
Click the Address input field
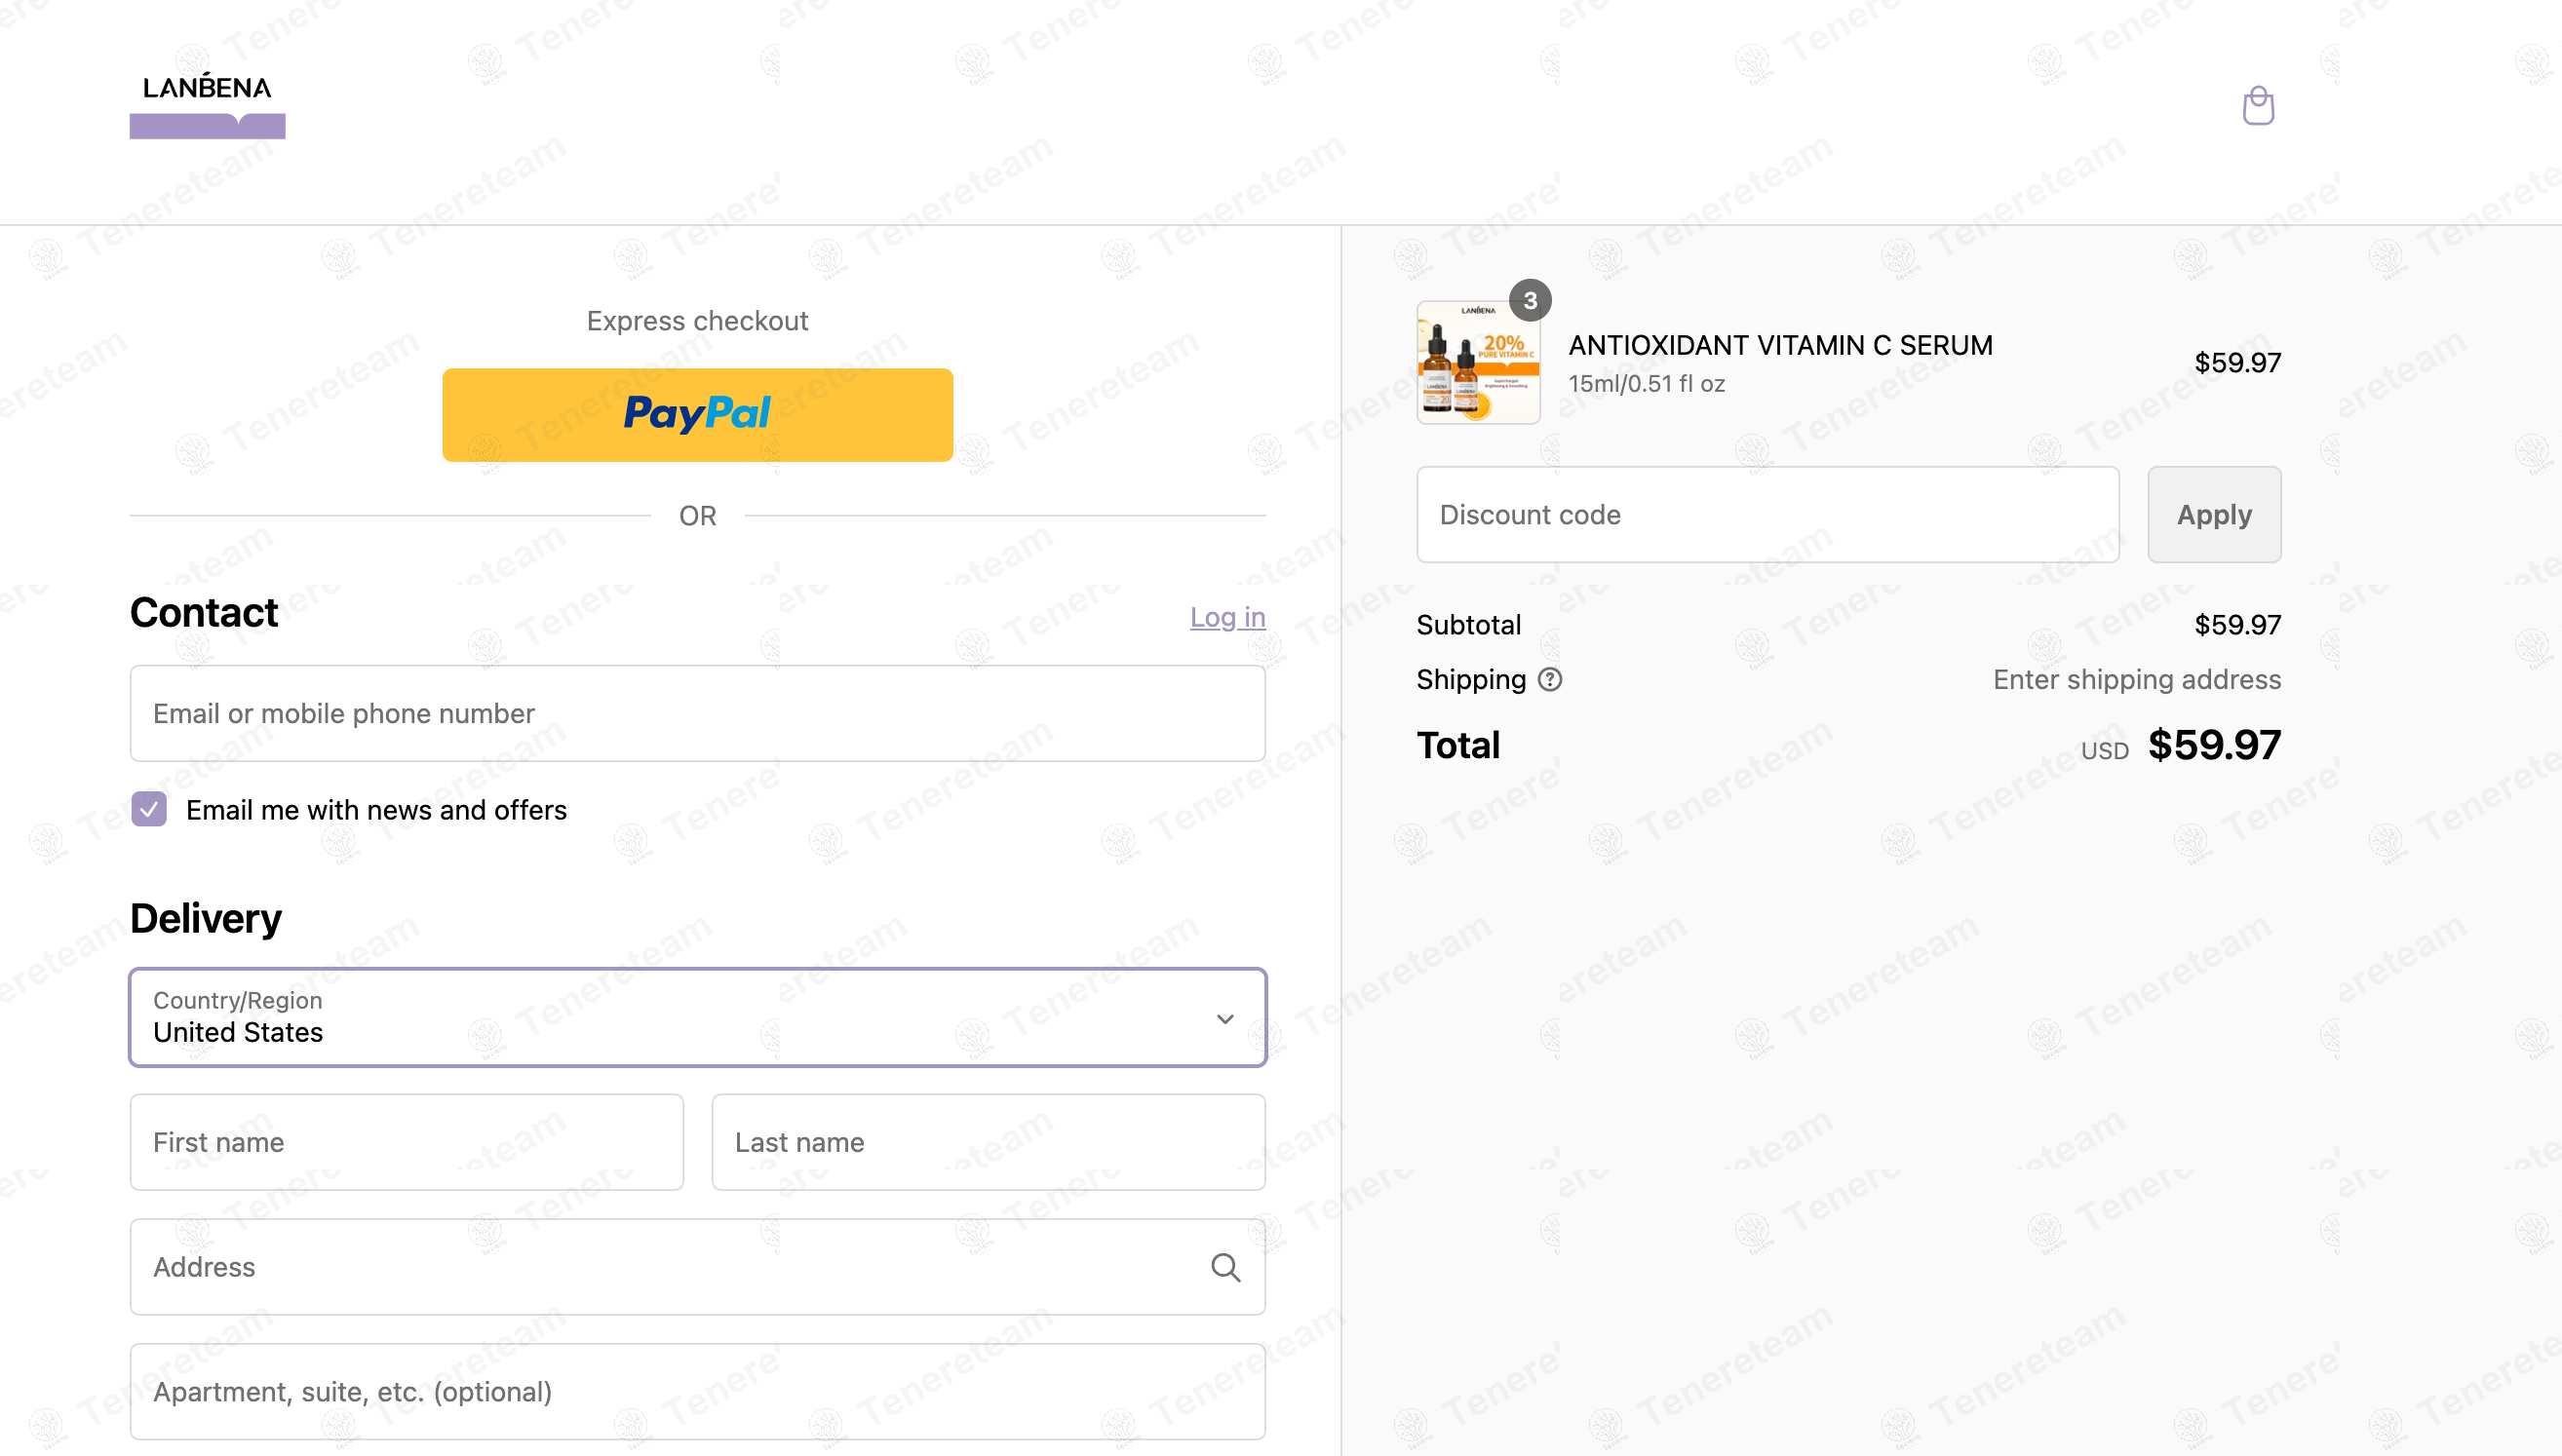[x=698, y=1267]
